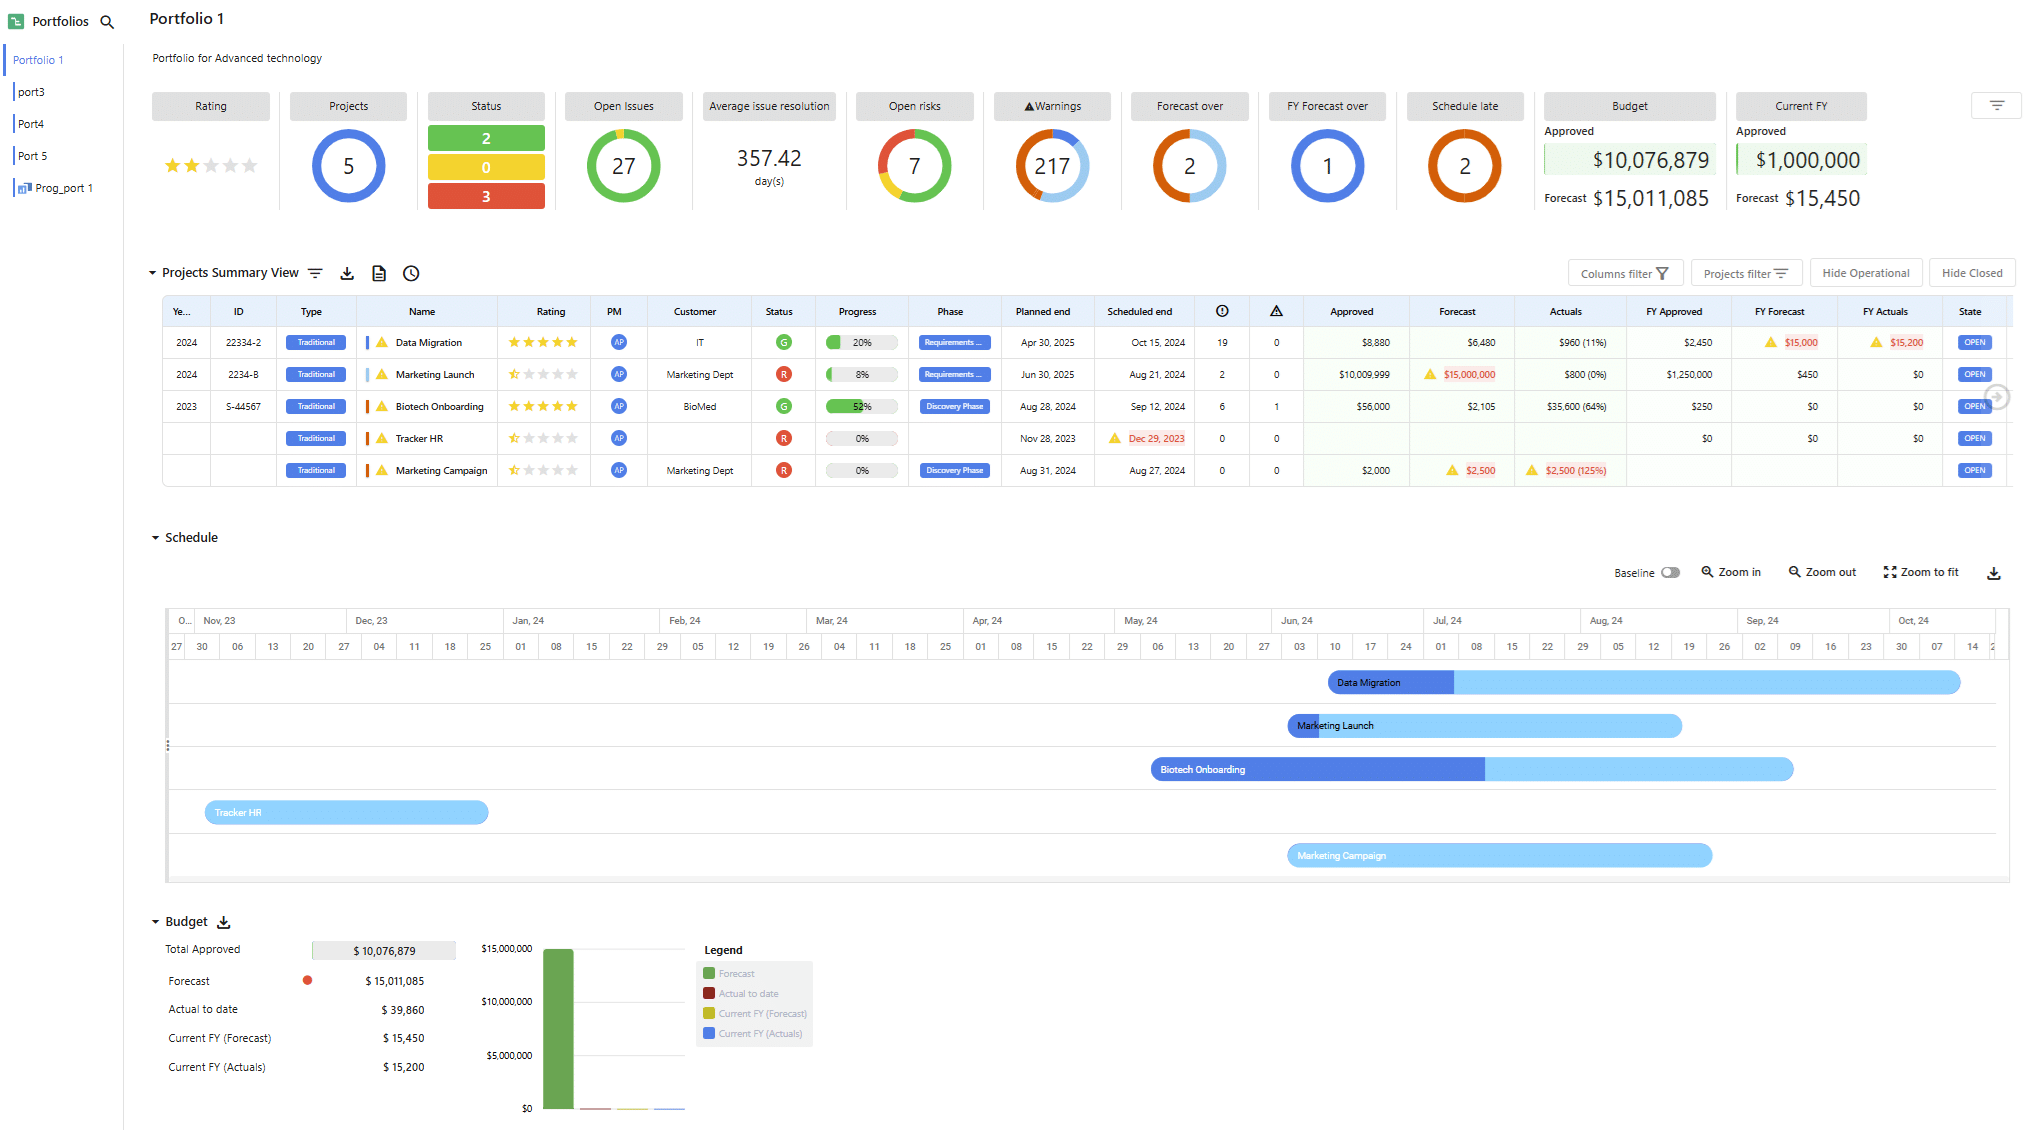Screen dimensions: 2032x1130
Task: Click the Marketing Launch Gantt bar
Action: click(1484, 726)
